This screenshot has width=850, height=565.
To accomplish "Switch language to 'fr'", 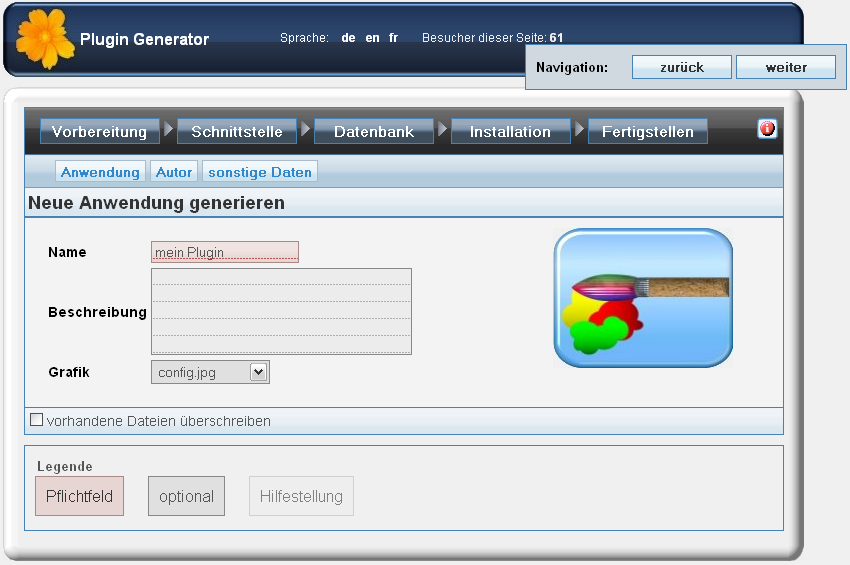I will coord(394,38).
